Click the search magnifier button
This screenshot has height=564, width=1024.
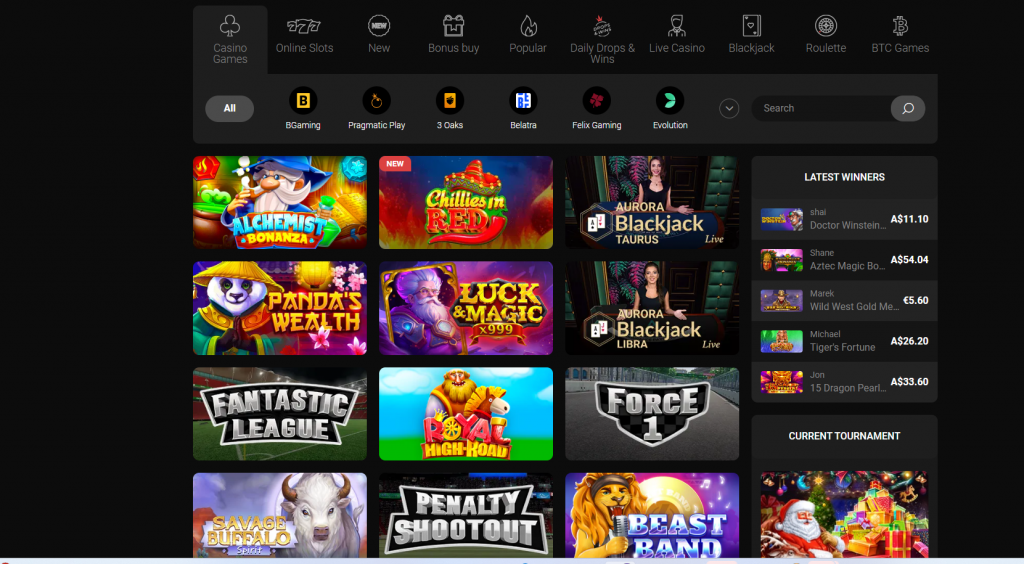pyautogui.click(x=908, y=108)
